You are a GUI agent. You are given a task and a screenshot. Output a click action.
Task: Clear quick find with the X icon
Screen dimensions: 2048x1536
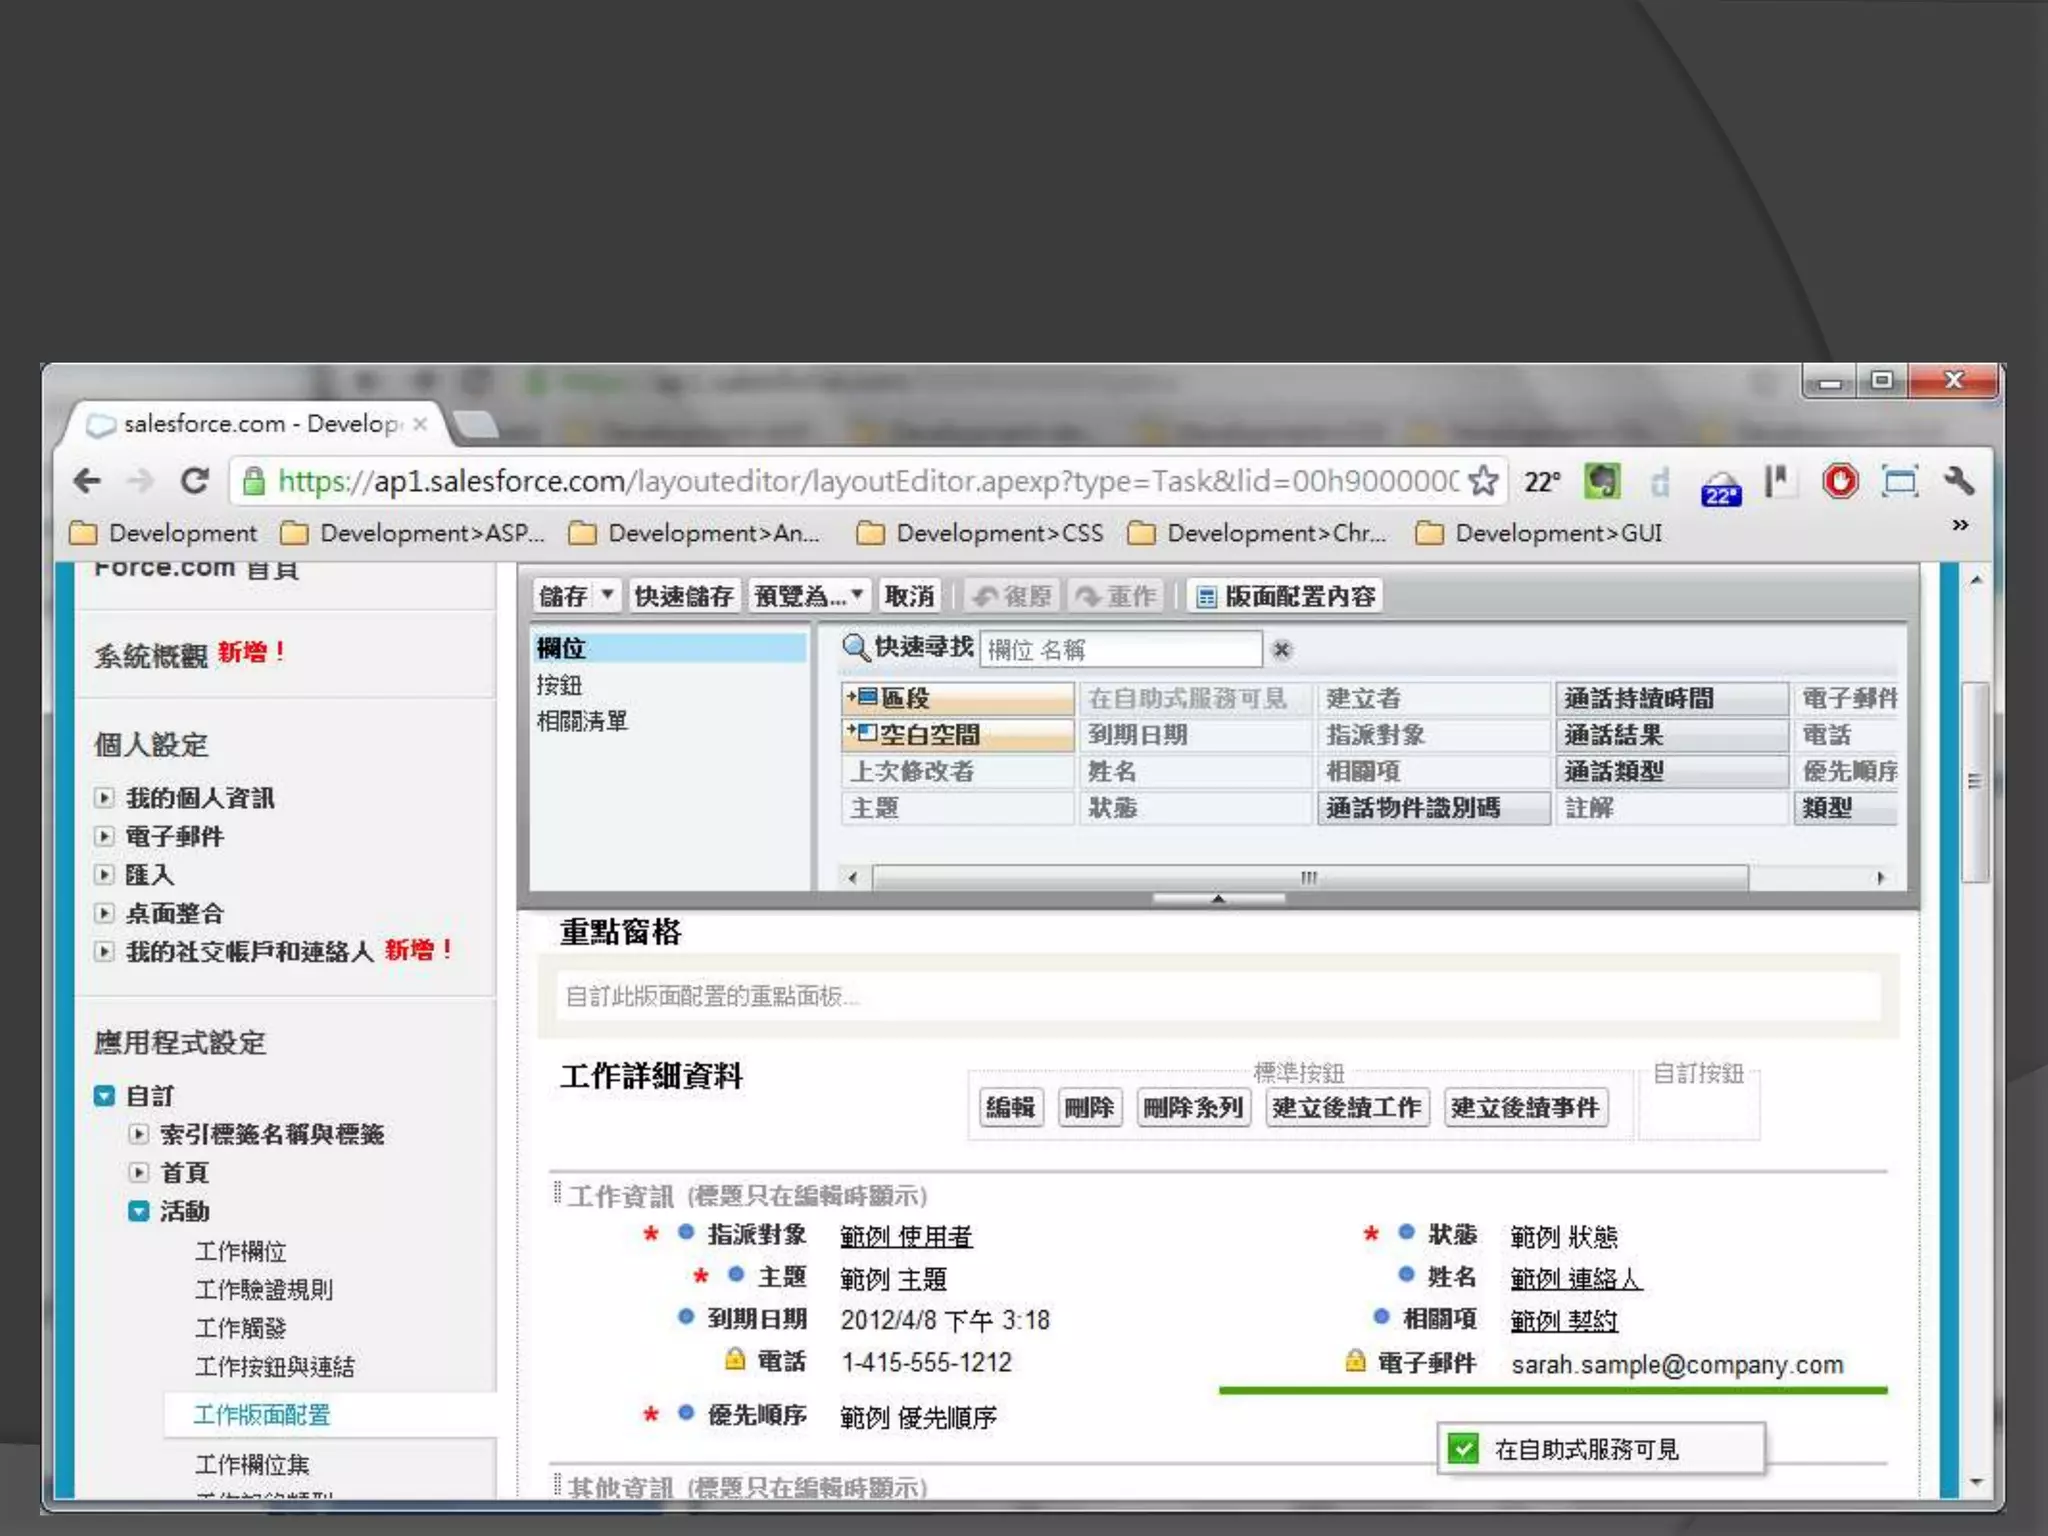[1281, 650]
